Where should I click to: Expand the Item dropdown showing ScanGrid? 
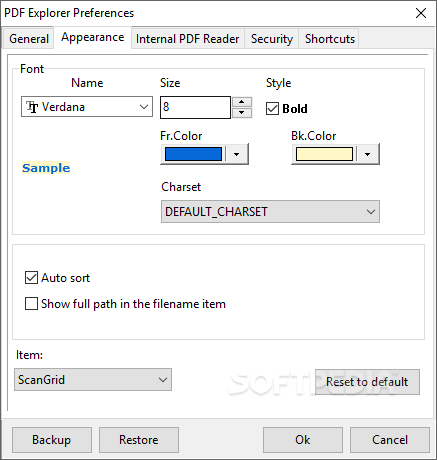93,379
